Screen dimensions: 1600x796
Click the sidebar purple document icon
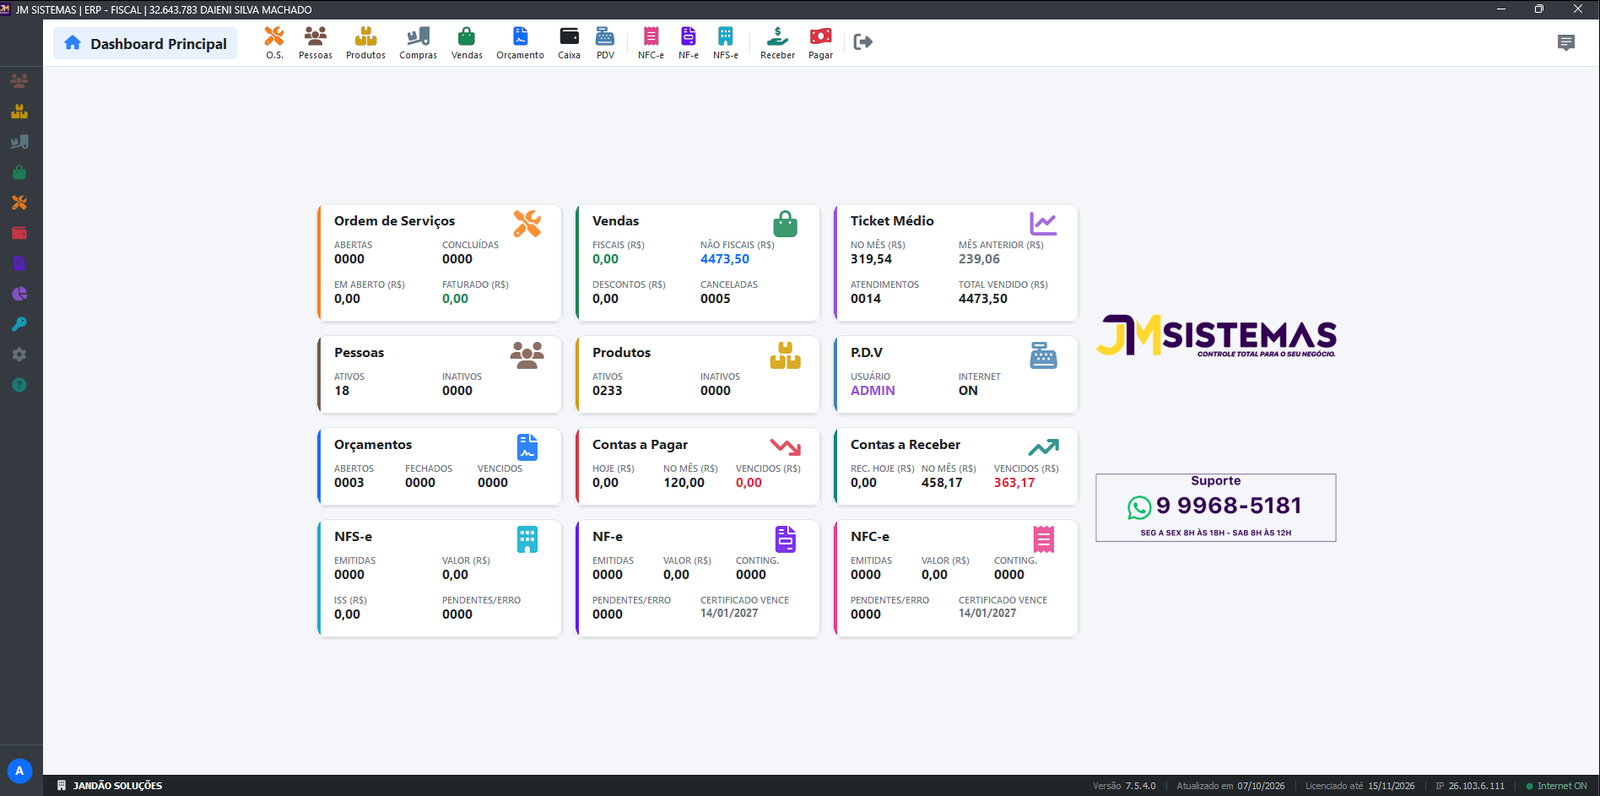[x=19, y=263]
